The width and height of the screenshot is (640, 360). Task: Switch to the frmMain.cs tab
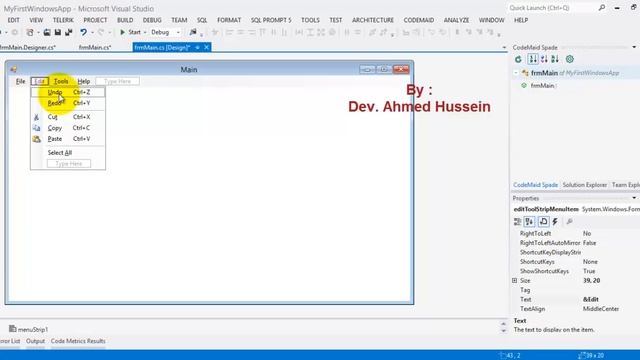(95, 47)
